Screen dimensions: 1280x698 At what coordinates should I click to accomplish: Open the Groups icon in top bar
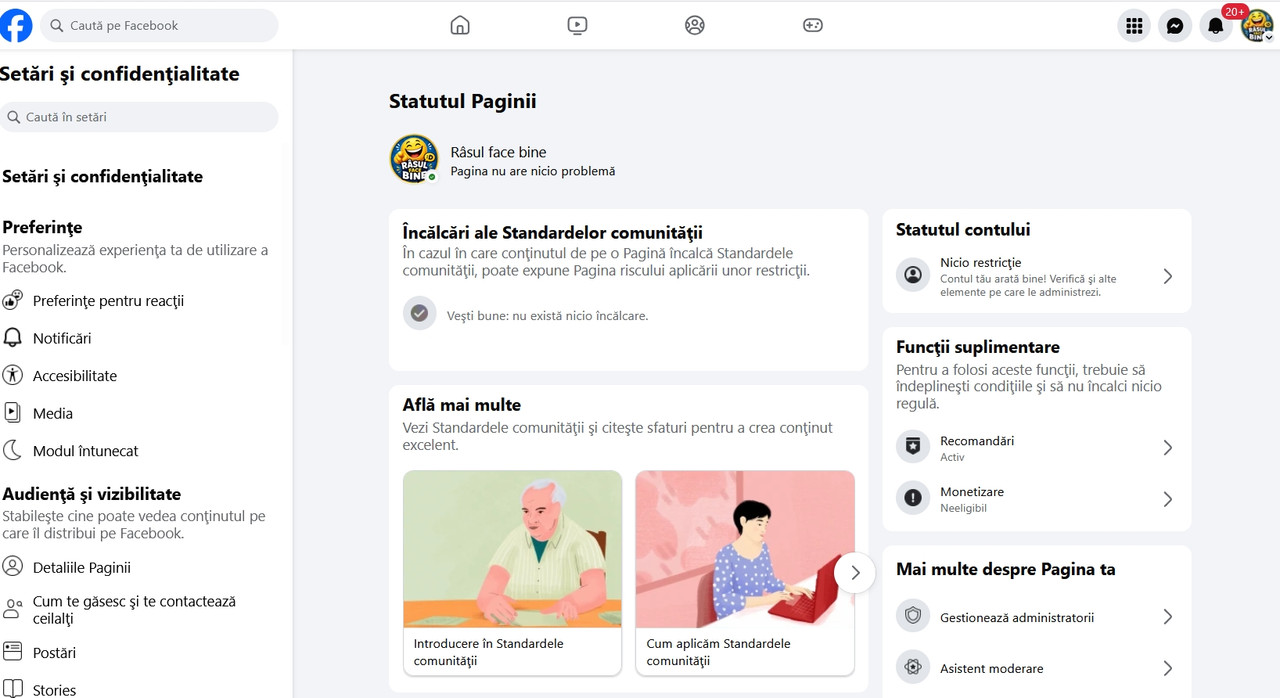tap(695, 25)
